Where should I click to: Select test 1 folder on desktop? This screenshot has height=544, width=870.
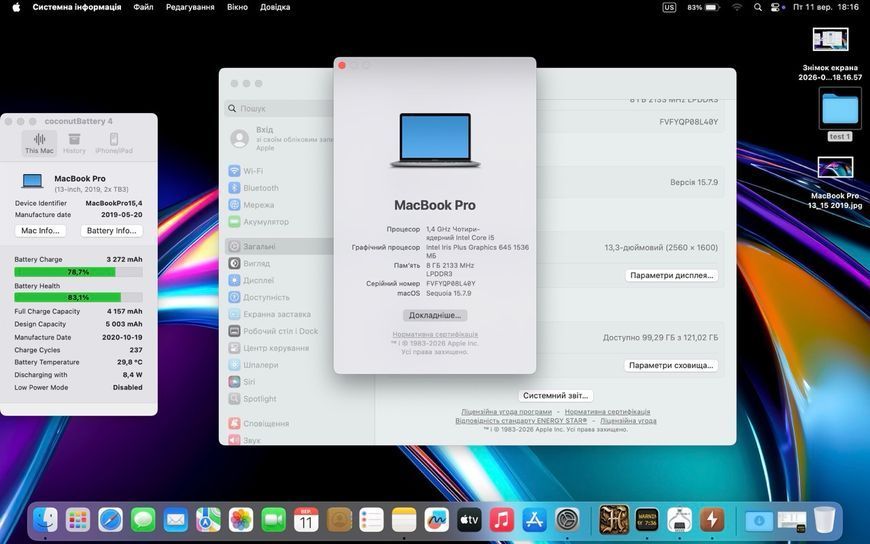pos(840,115)
